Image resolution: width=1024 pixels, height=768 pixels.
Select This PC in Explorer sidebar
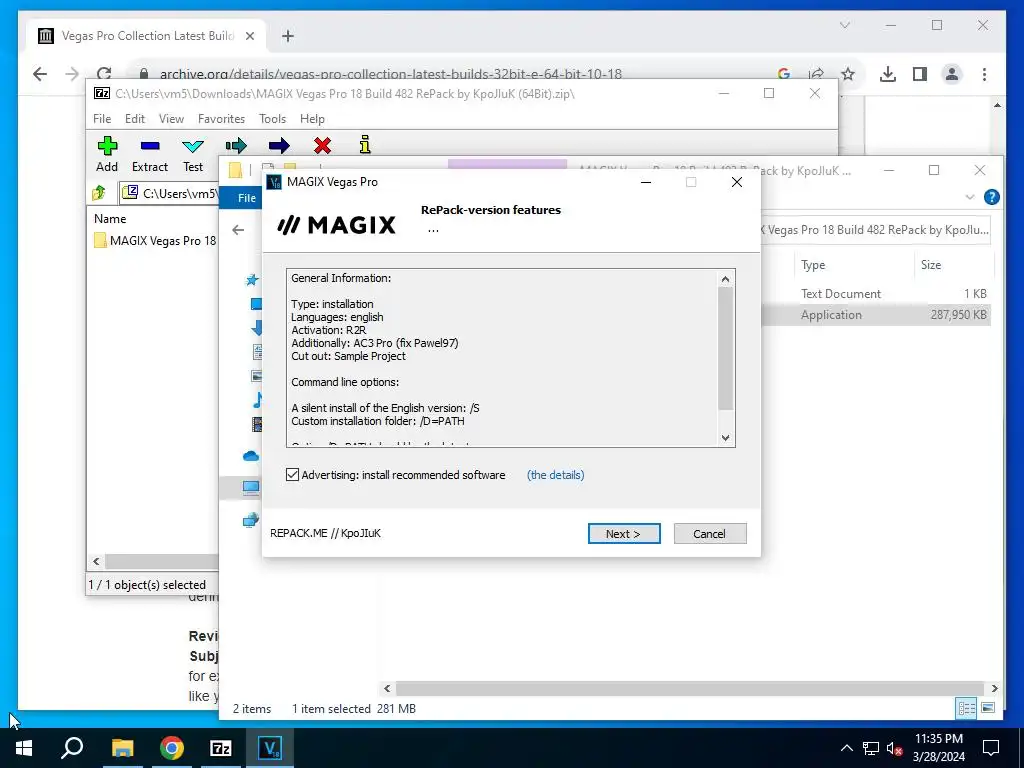point(251,487)
